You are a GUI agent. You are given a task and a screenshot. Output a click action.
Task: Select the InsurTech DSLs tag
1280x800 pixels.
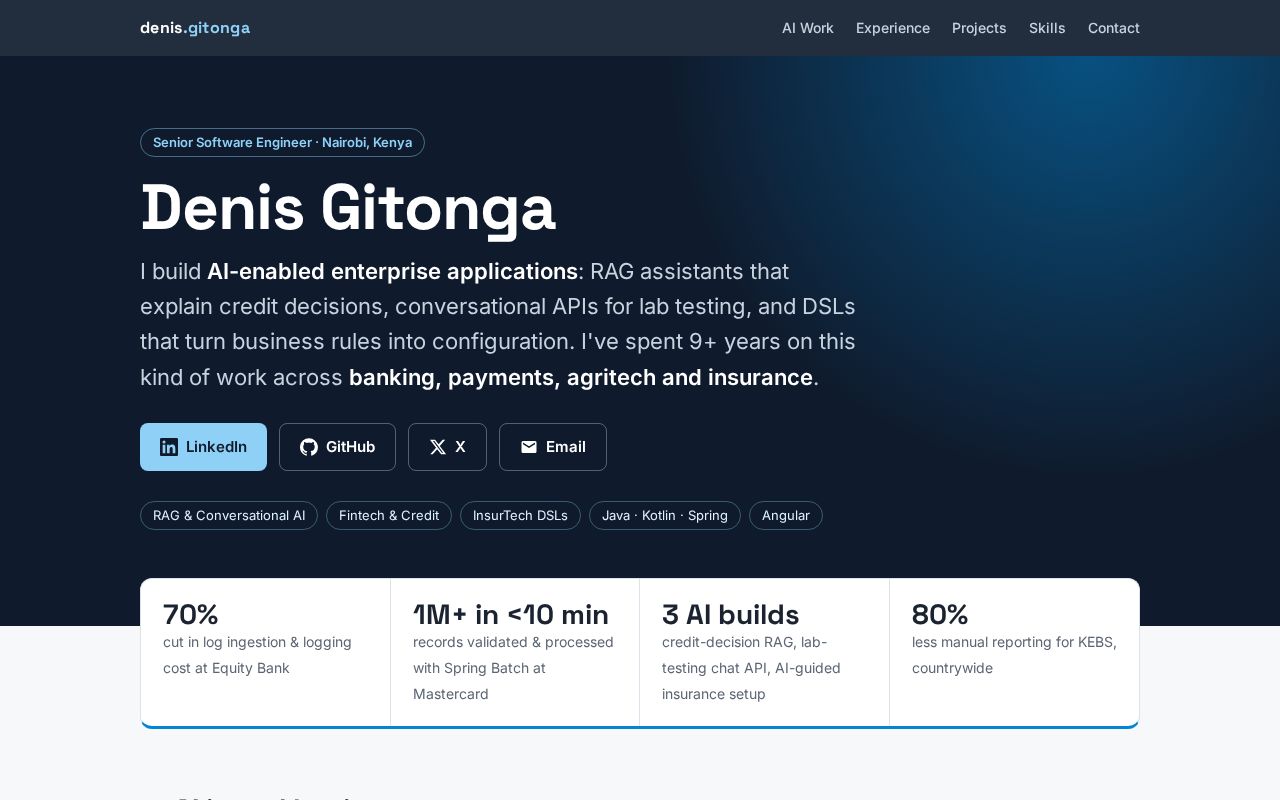tap(520, 515)
